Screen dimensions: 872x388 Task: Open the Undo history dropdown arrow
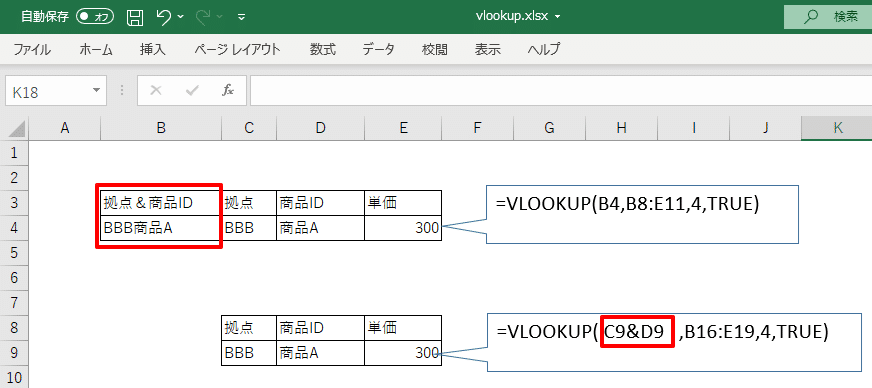(x=180, y=17)
